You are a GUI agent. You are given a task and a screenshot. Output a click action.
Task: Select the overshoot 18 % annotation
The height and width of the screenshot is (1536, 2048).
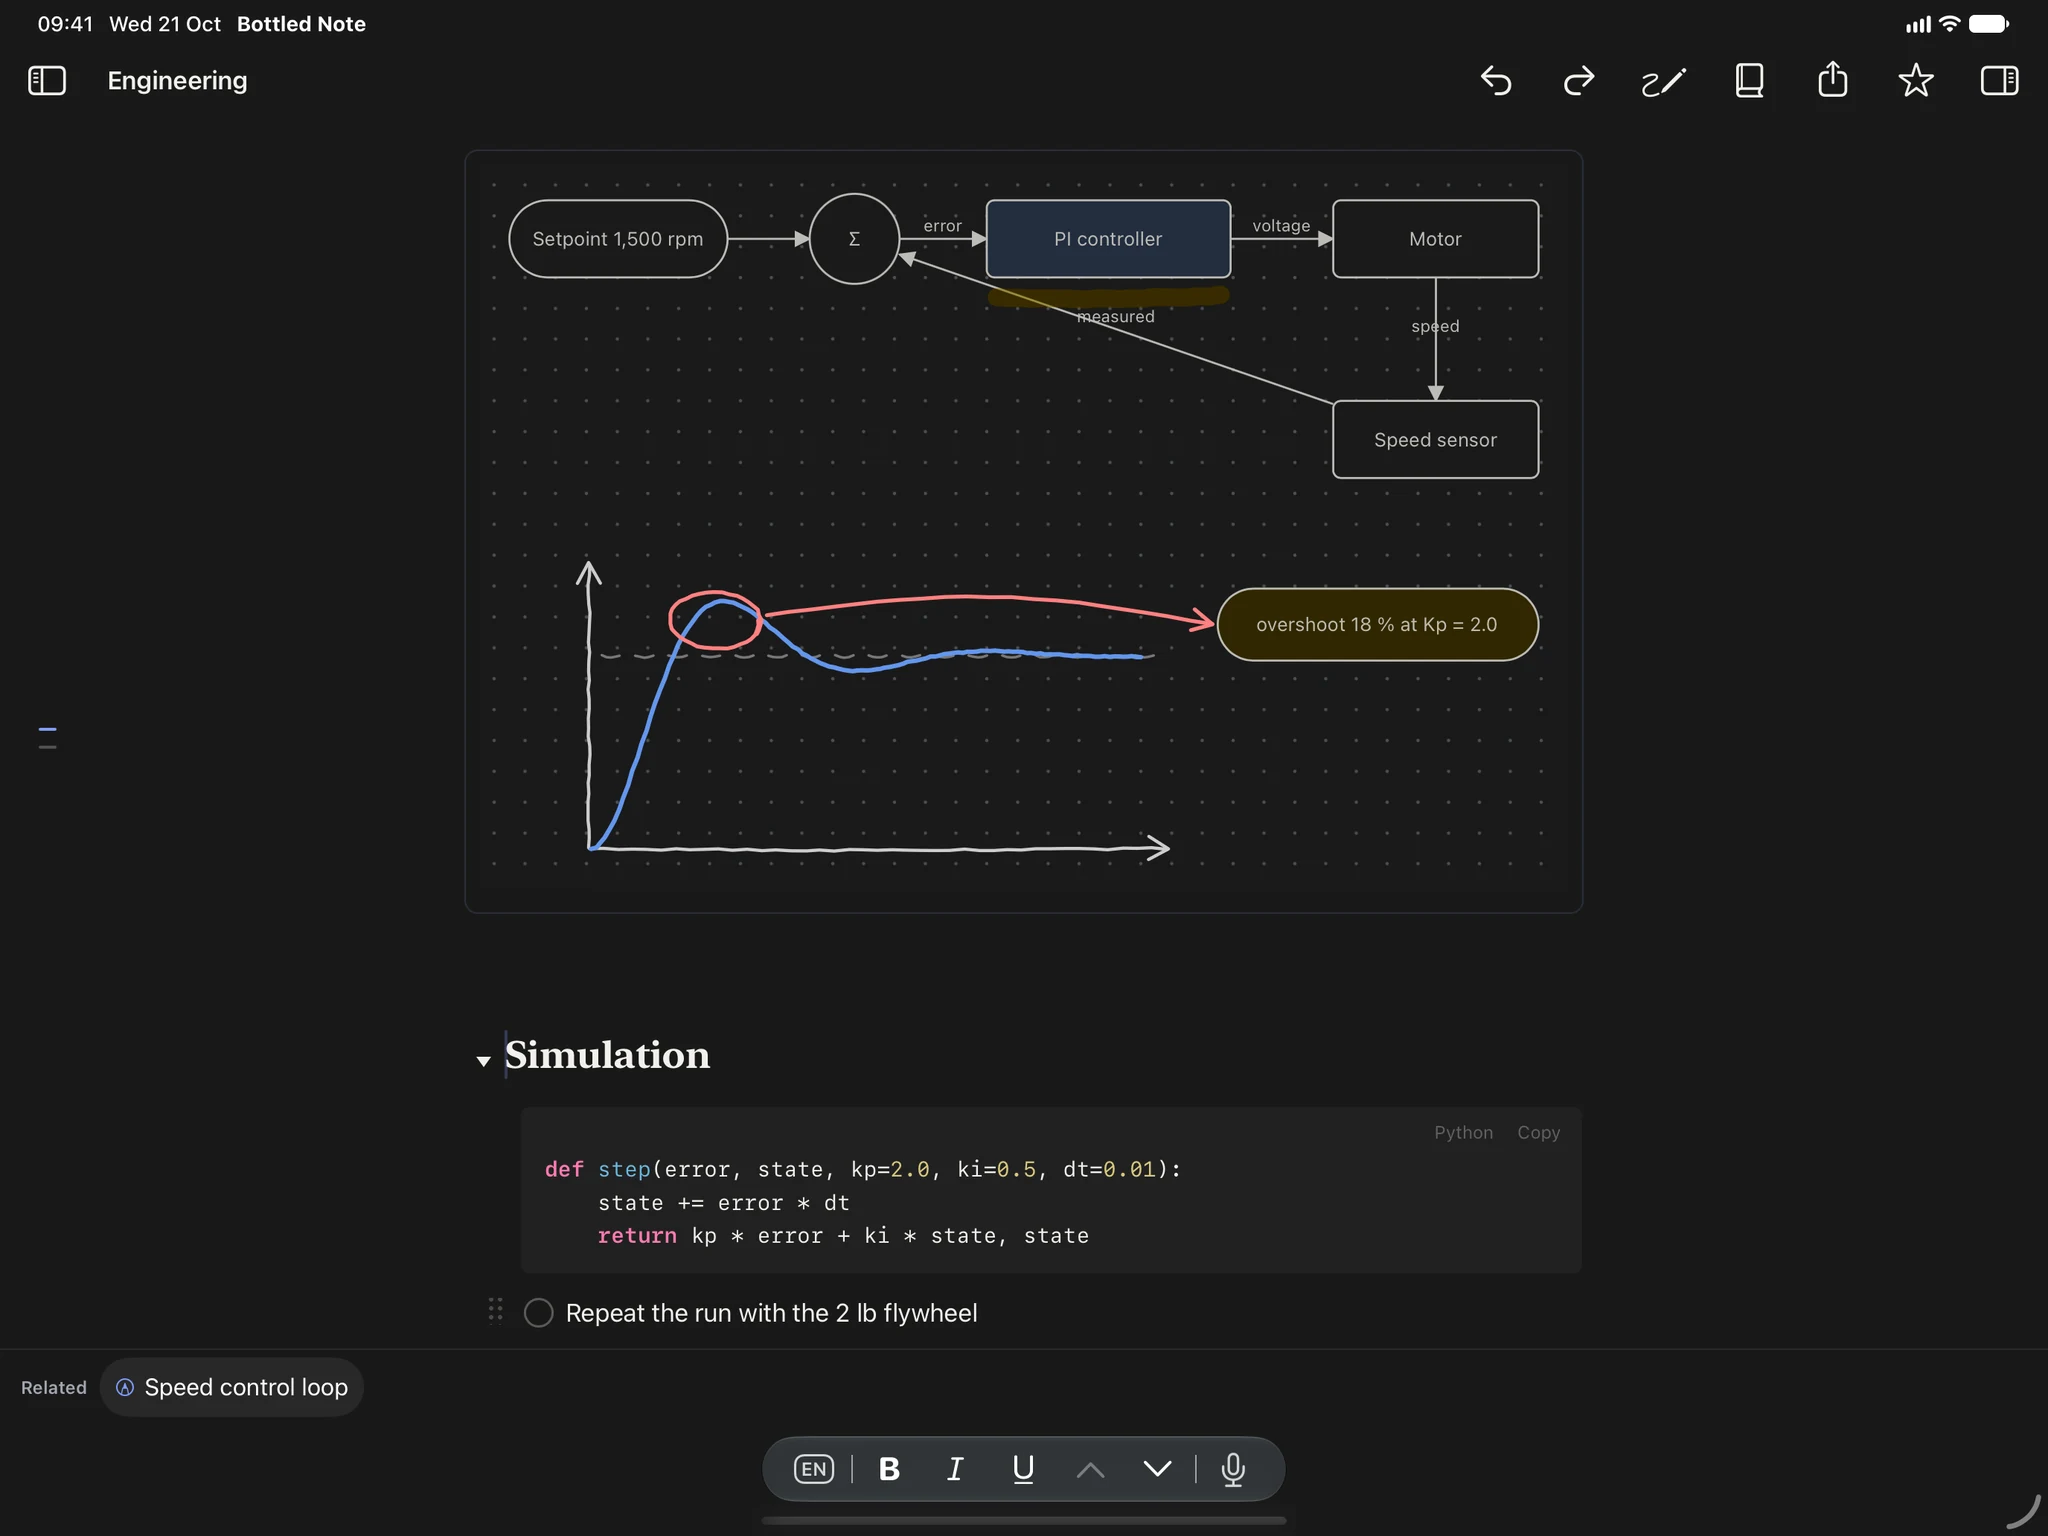point(1377,625)
